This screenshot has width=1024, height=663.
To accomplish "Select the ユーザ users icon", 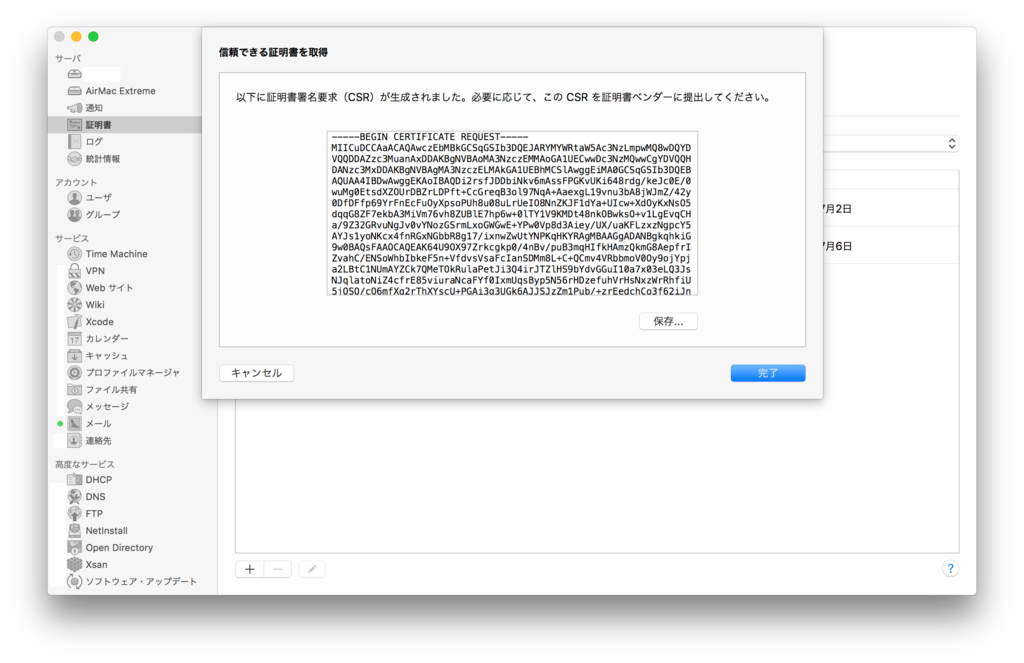I will 74,197.
